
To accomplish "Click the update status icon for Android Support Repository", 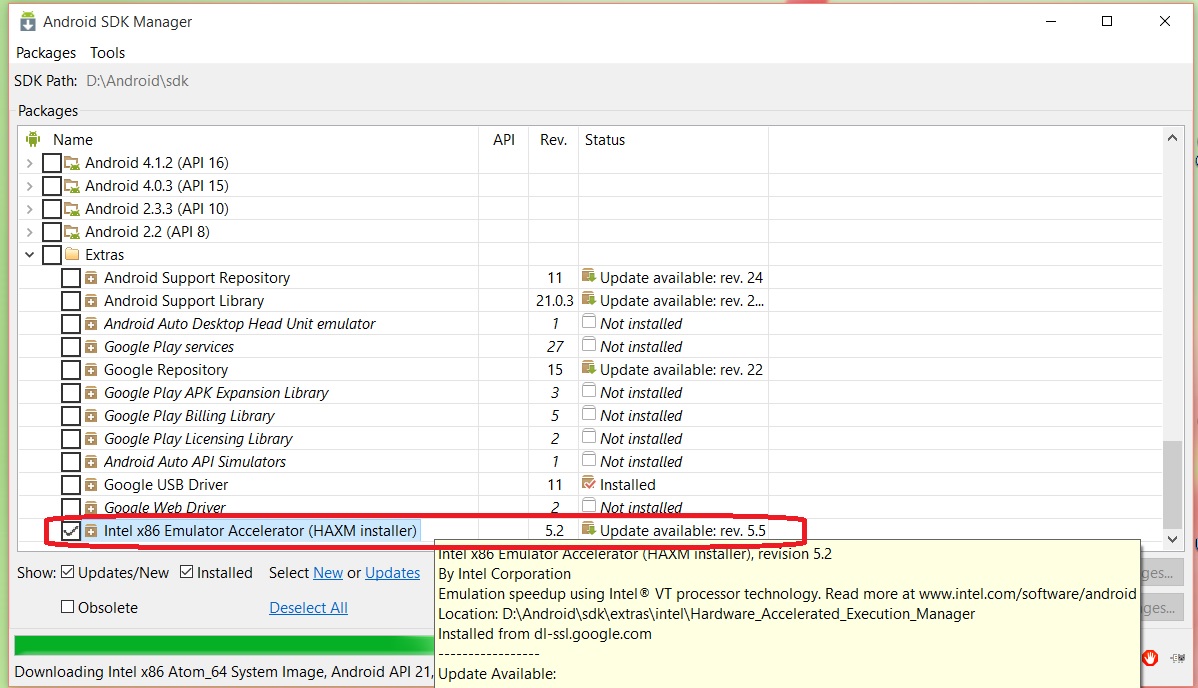I will (x=588, y=276).
